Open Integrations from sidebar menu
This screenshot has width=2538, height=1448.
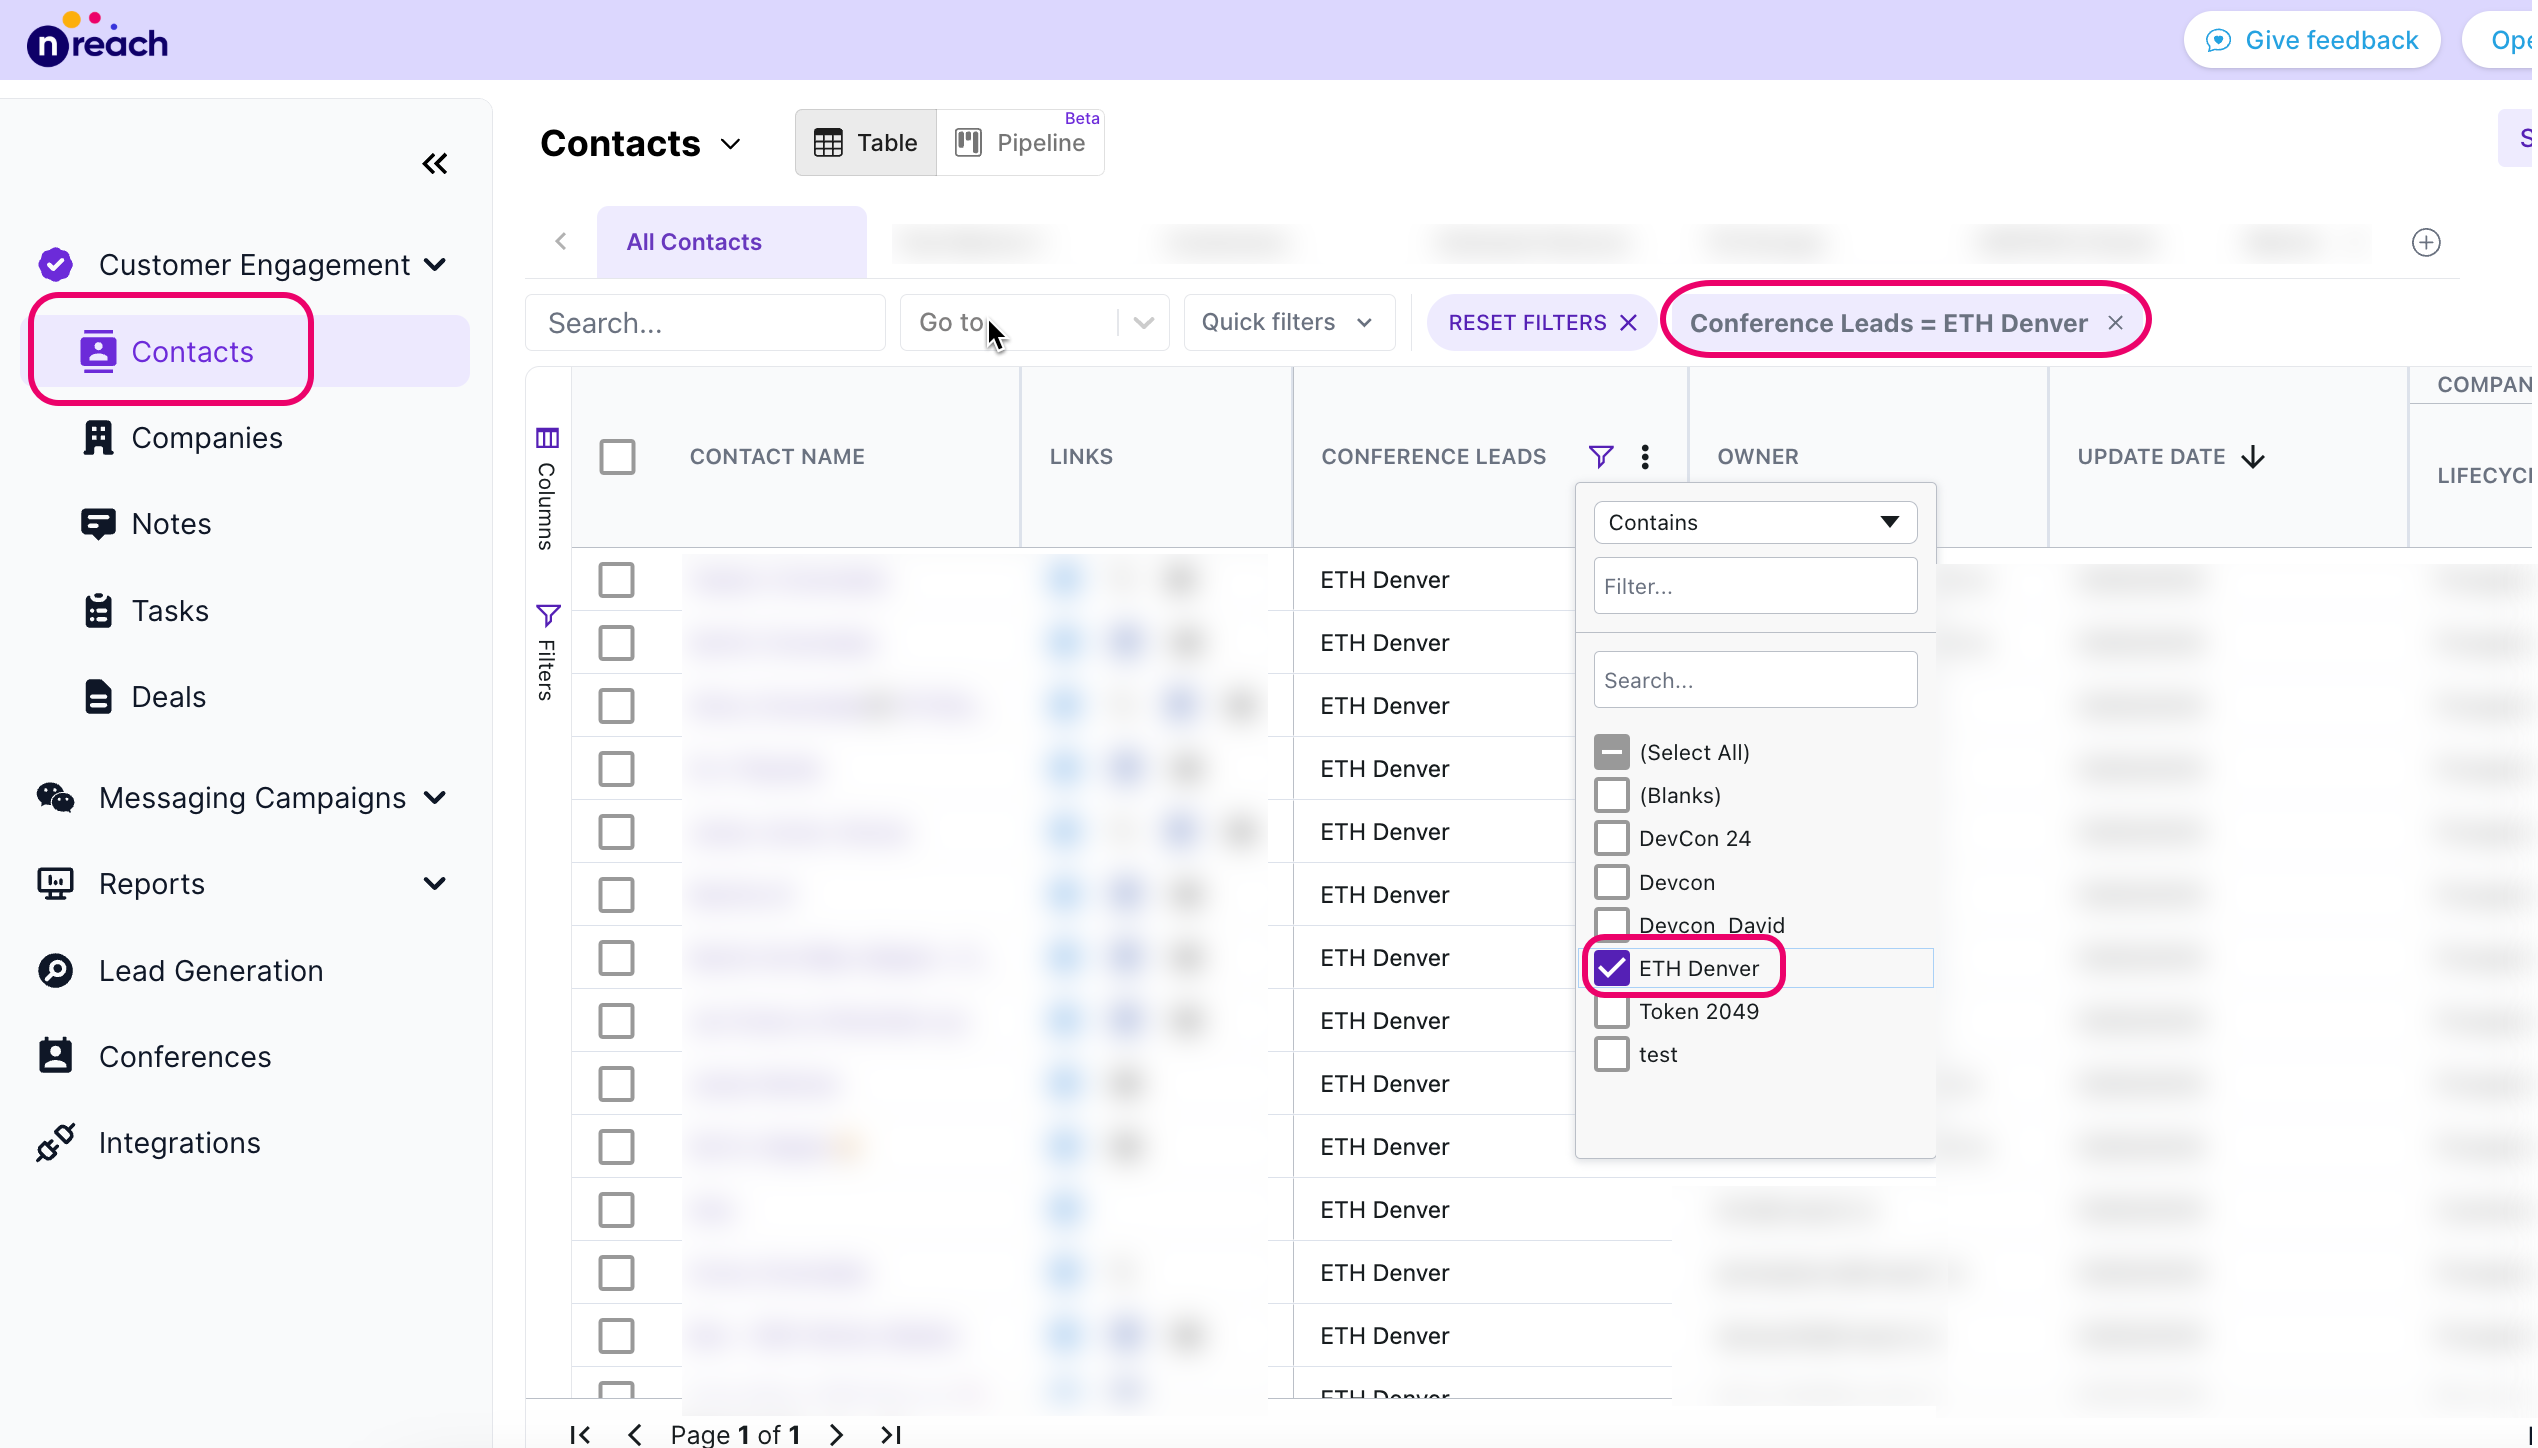tap(179, 1143)
